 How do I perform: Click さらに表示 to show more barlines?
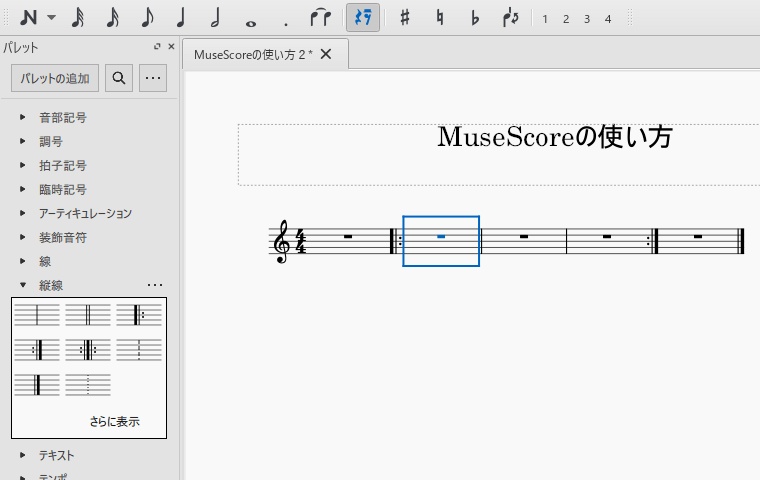tap(114, 421)
